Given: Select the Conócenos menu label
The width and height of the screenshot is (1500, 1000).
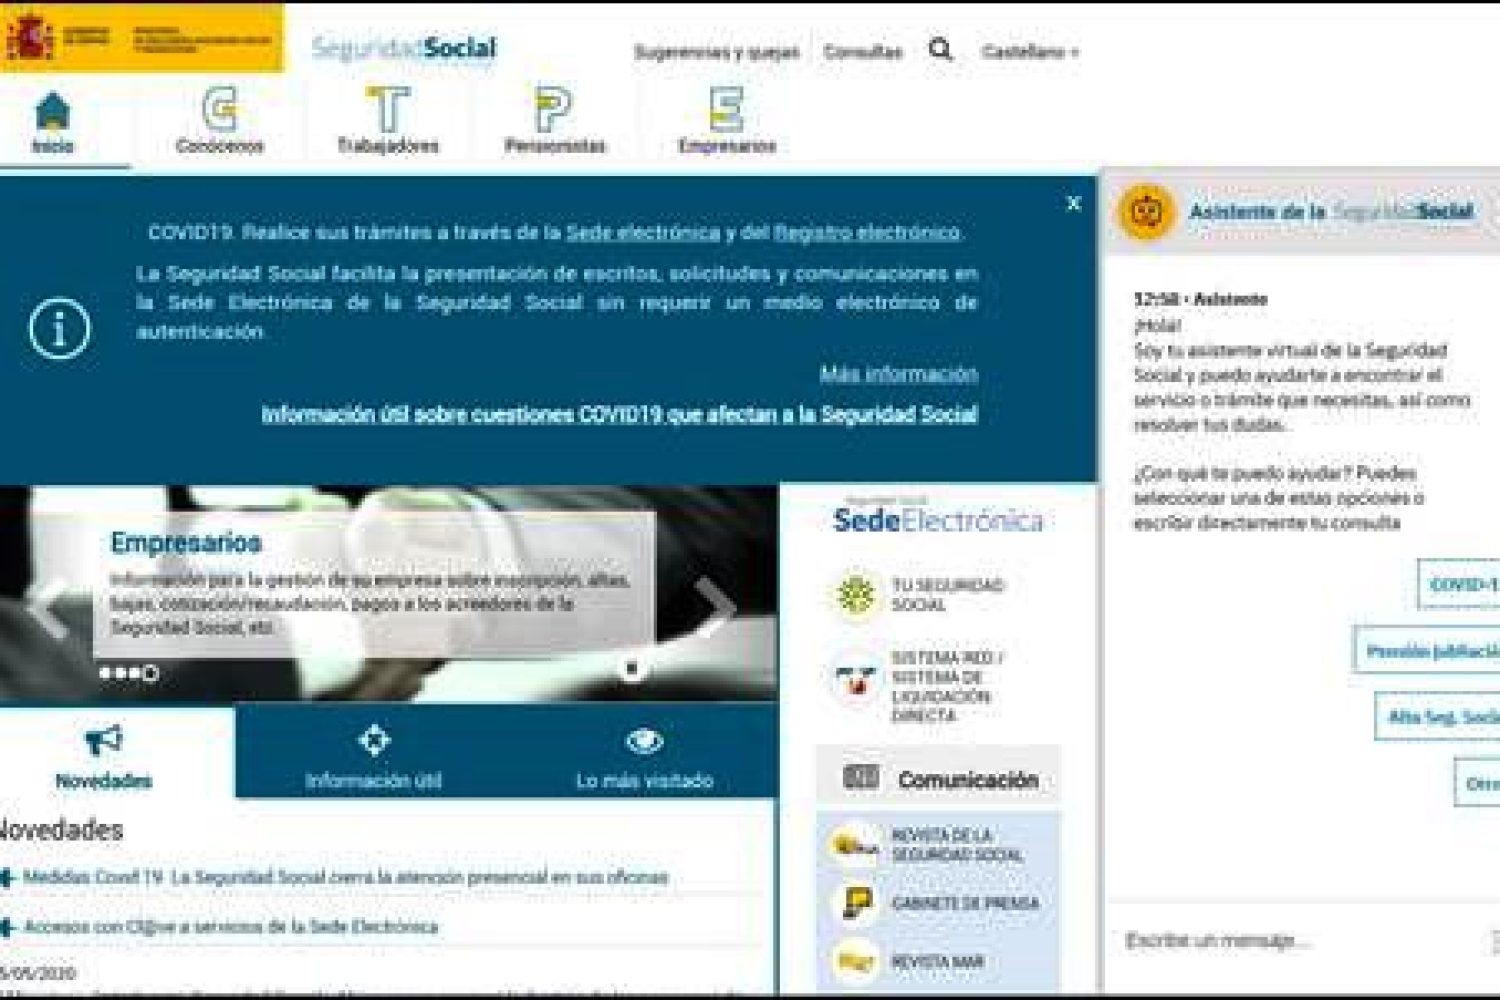Looking at the screenshot, I should click(219, 146).
